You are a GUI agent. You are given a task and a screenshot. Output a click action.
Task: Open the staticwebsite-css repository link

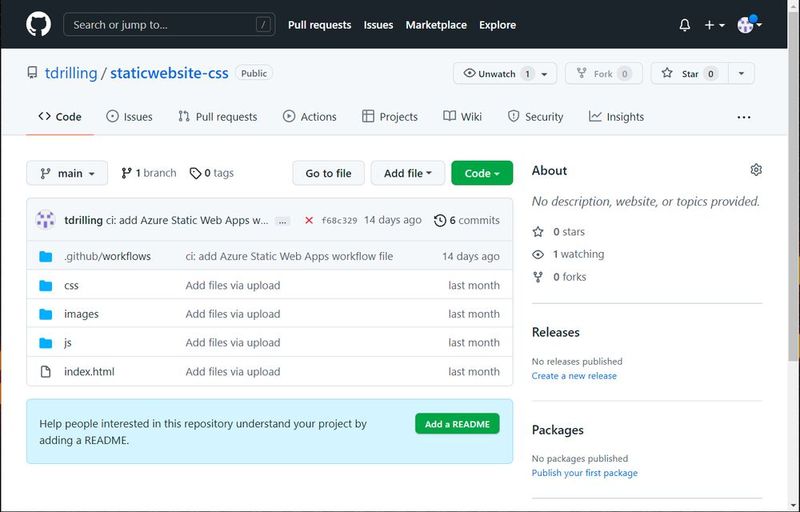point(169,73)
